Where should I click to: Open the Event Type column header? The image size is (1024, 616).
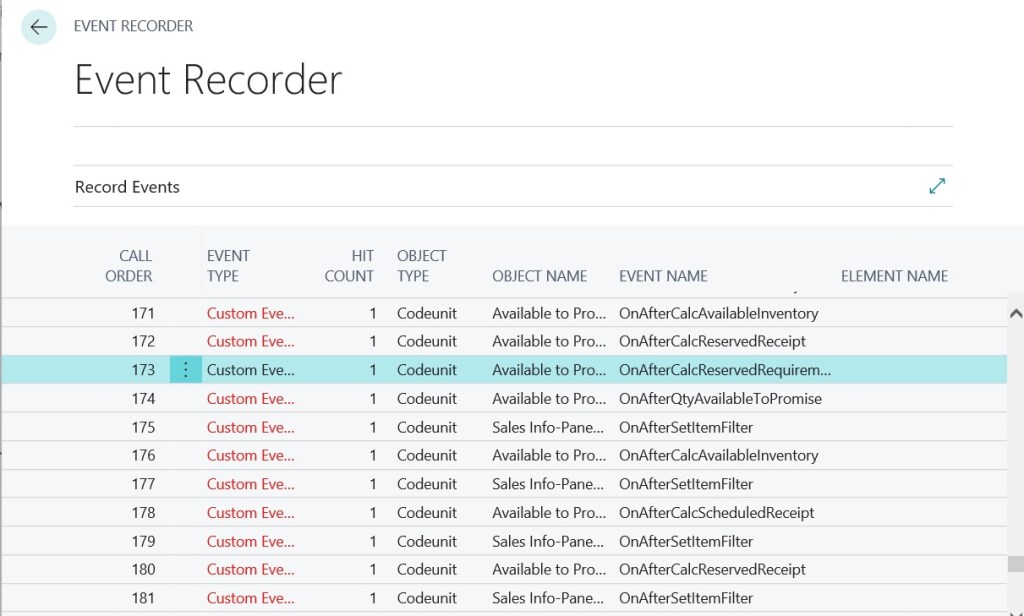click(229, 266)
